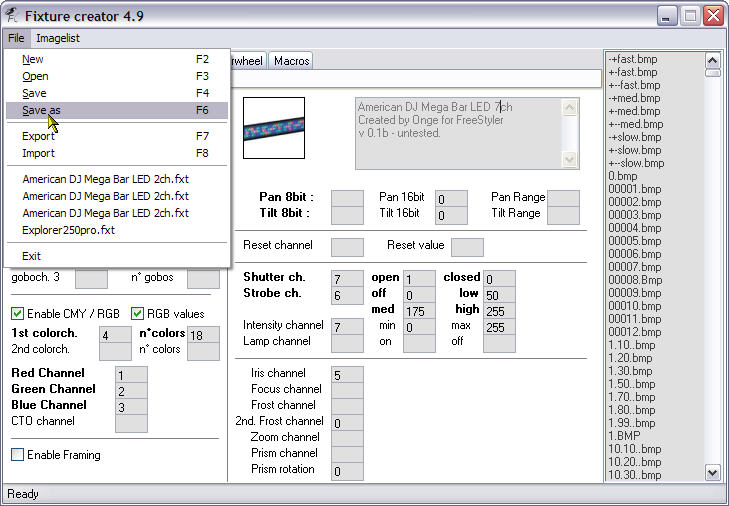Switch to the Macros tab
Screen dimensions: 729x506
click(292, 61)
